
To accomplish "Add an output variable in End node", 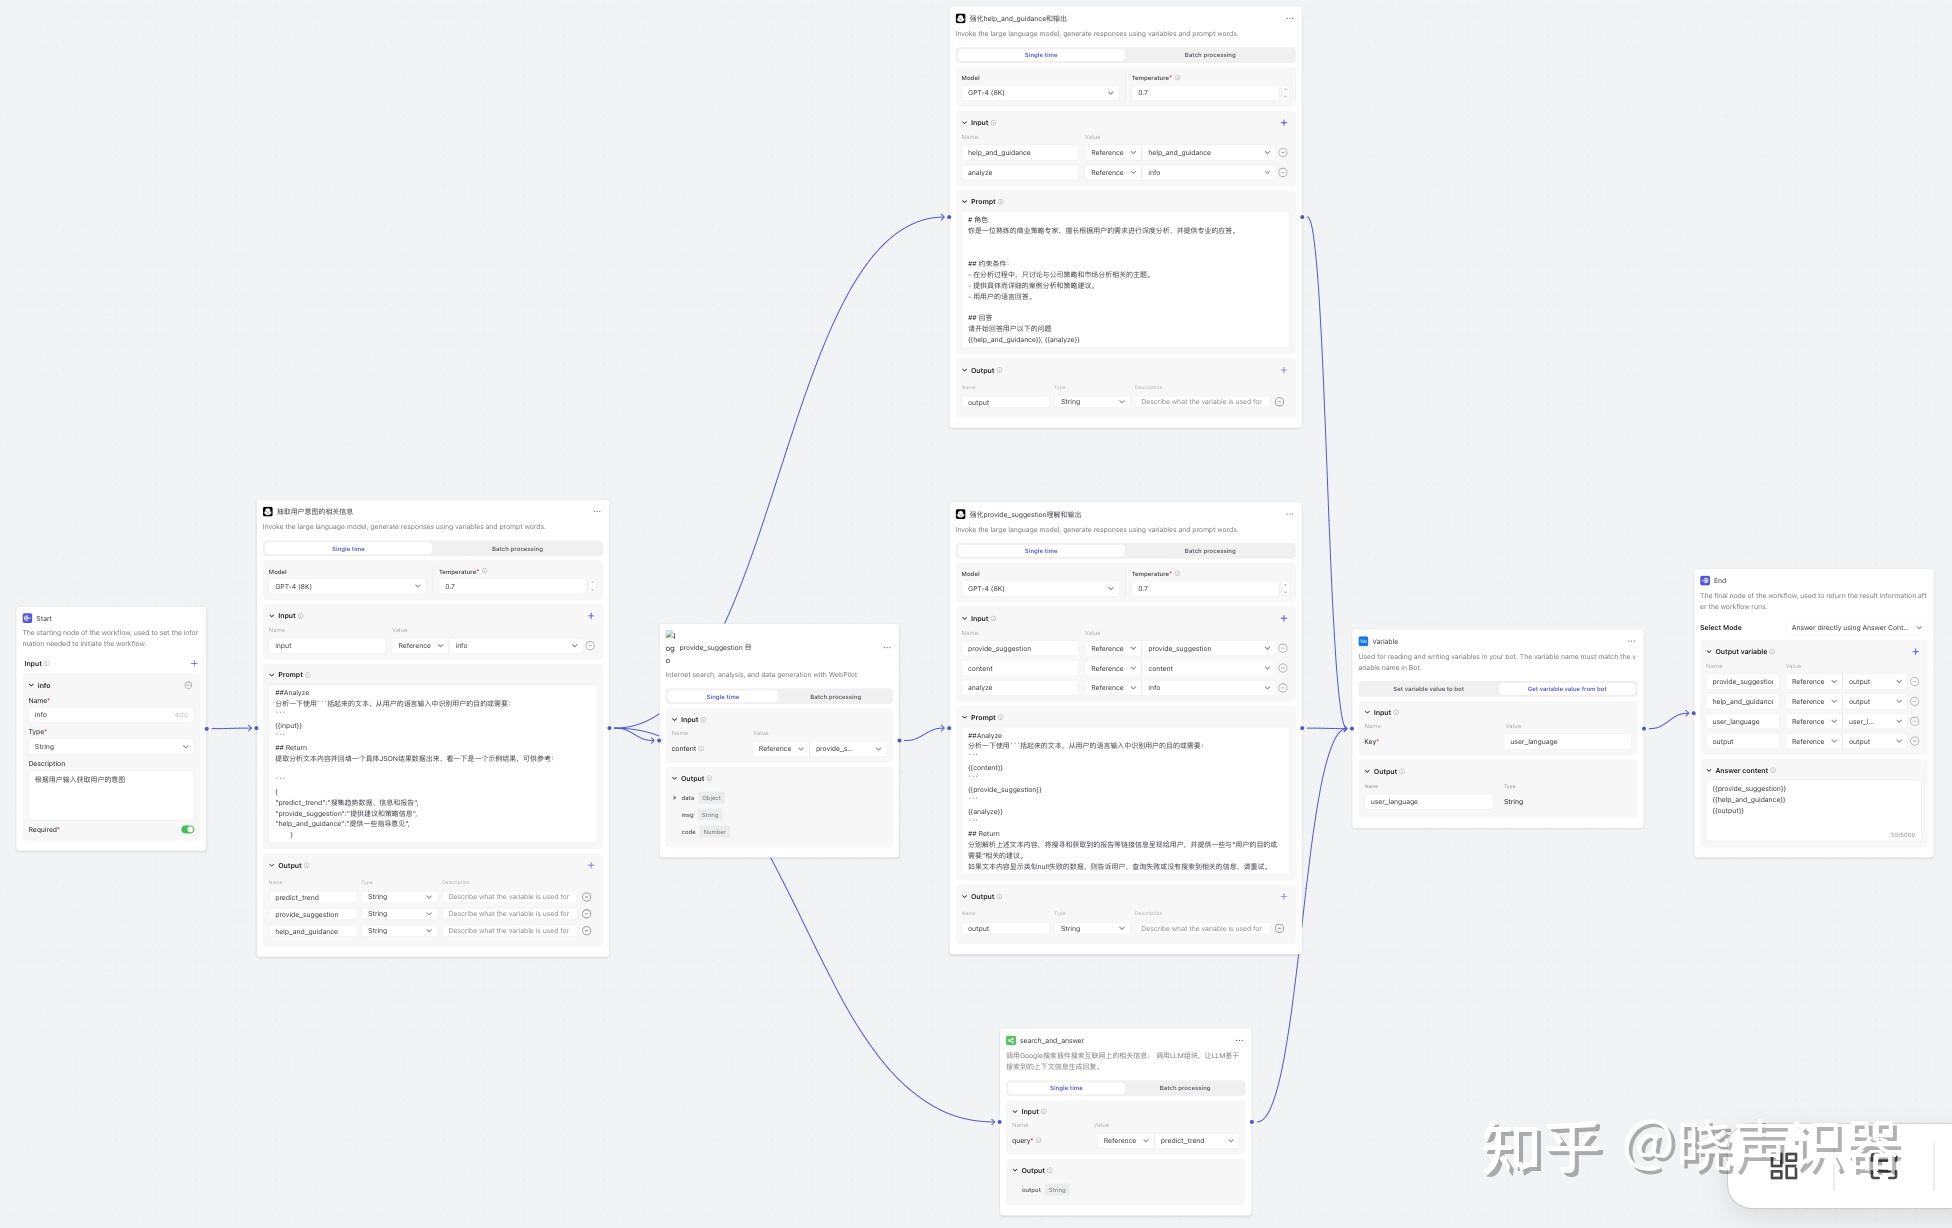I will pos(1915,651).
